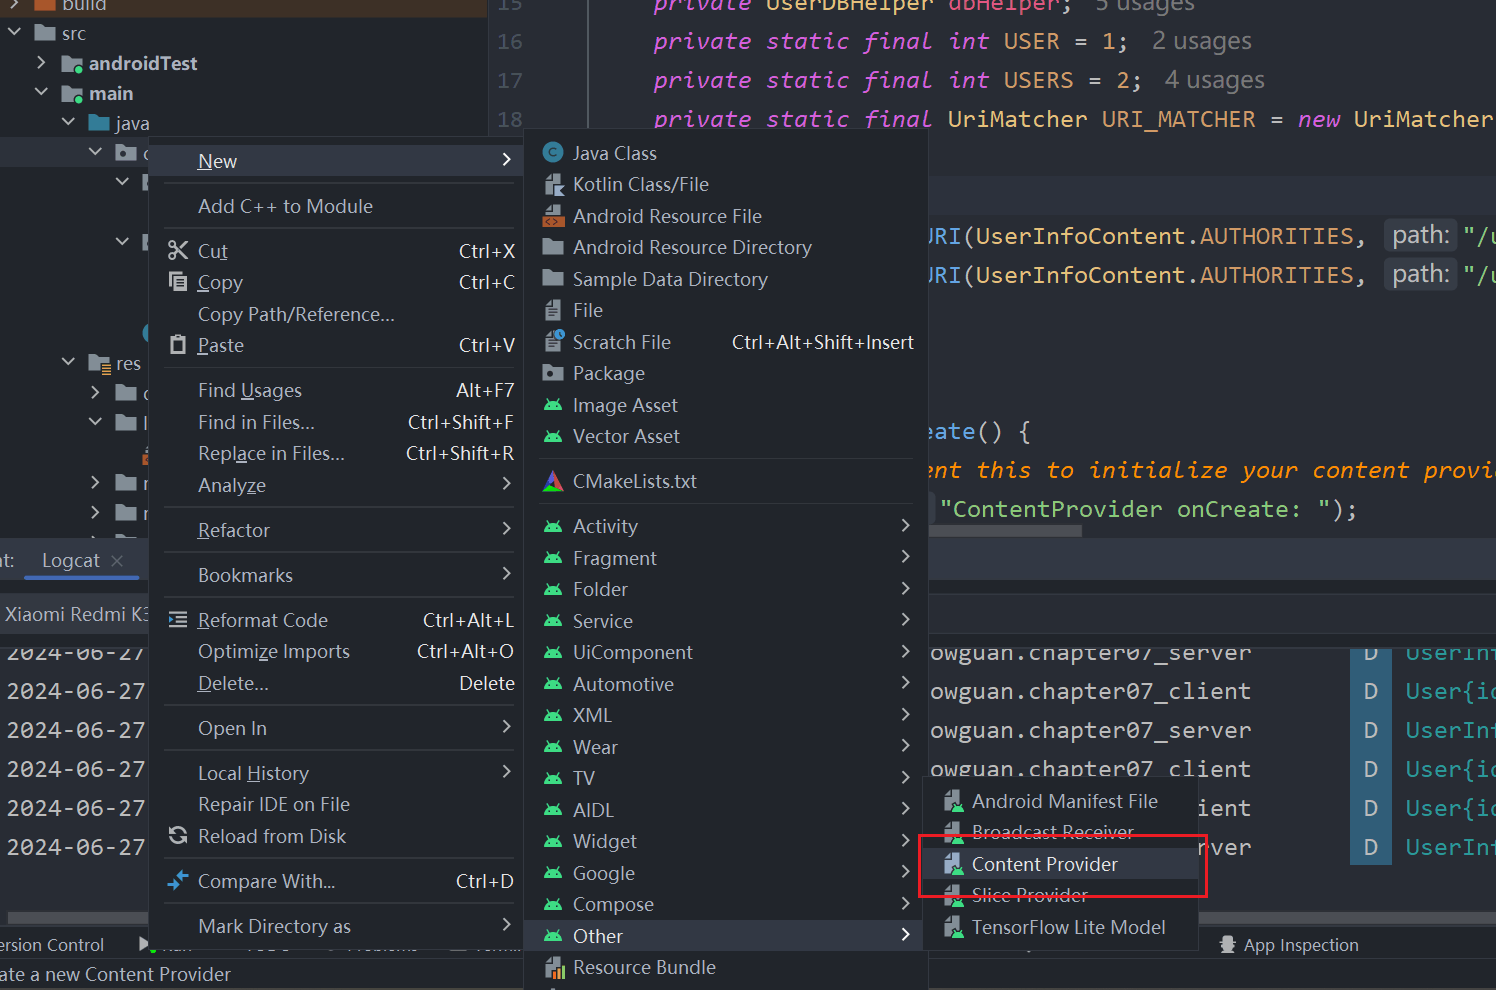Open the Mark Directory as submenu arrow
Viewport: 1496px width, 990px height.
pos(506,925)
